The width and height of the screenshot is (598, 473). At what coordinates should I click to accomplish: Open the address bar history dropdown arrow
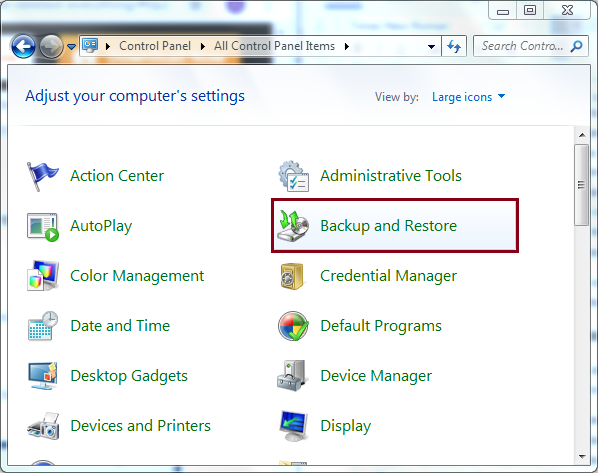(x=431, y=47)
